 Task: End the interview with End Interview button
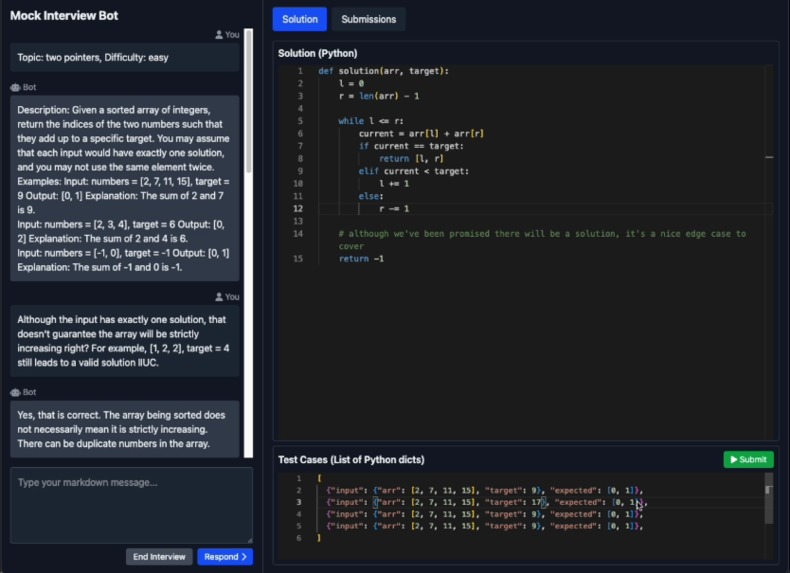click(159, 557)
